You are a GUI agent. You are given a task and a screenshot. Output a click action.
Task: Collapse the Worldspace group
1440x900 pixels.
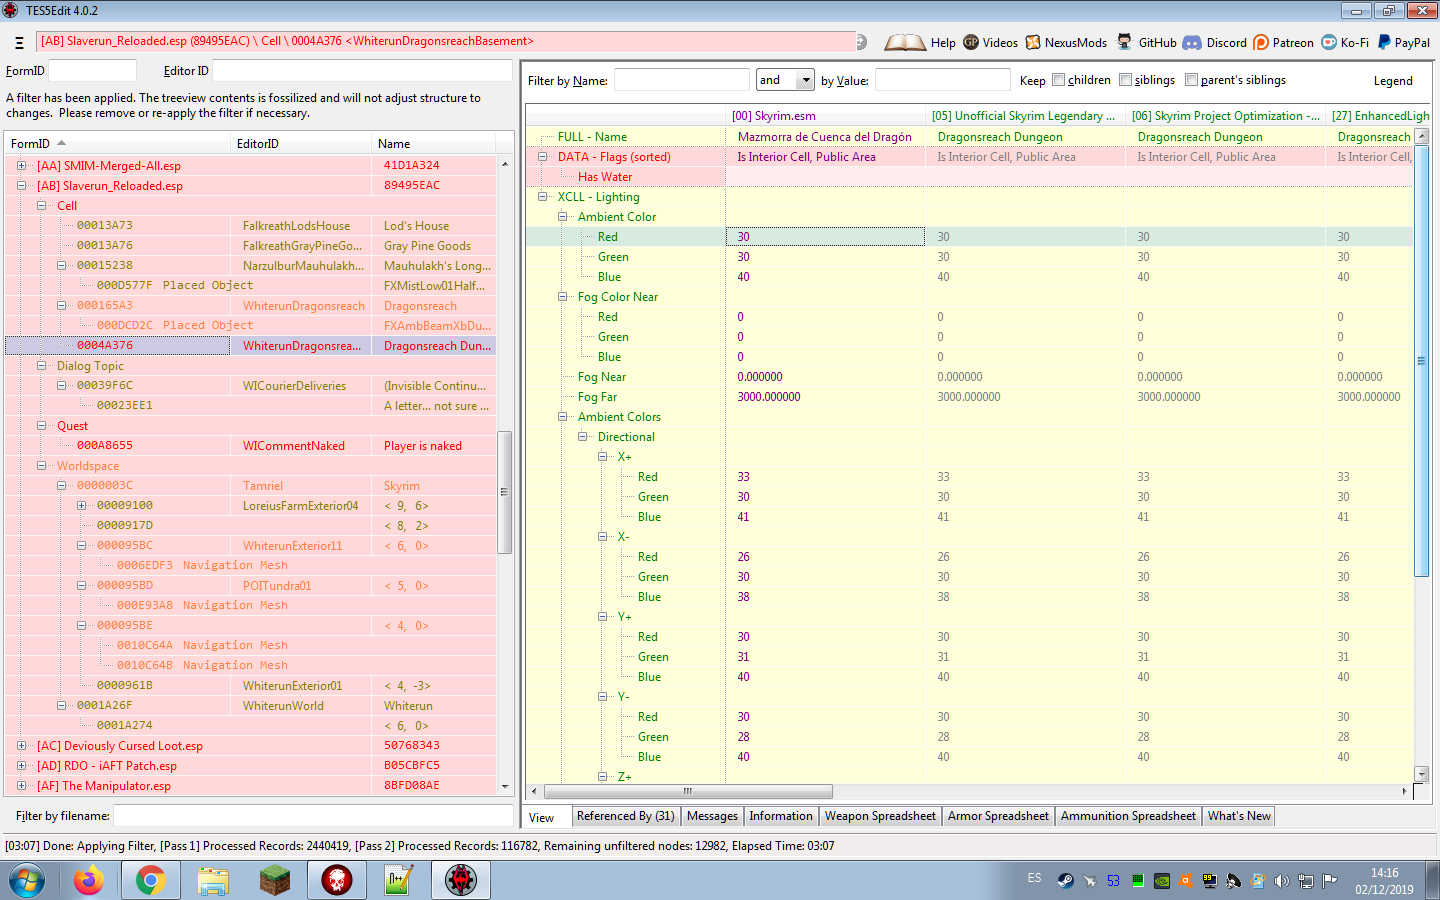coord(41,466)
